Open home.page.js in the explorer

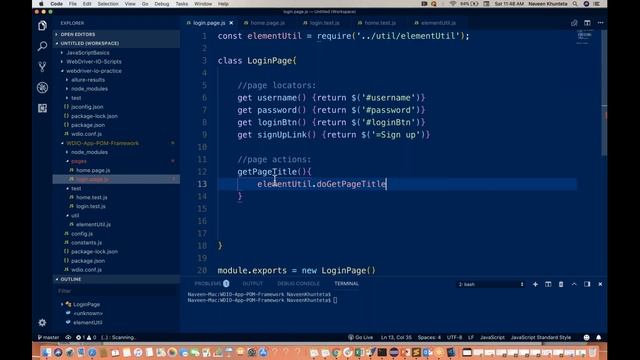click(93, 170)
